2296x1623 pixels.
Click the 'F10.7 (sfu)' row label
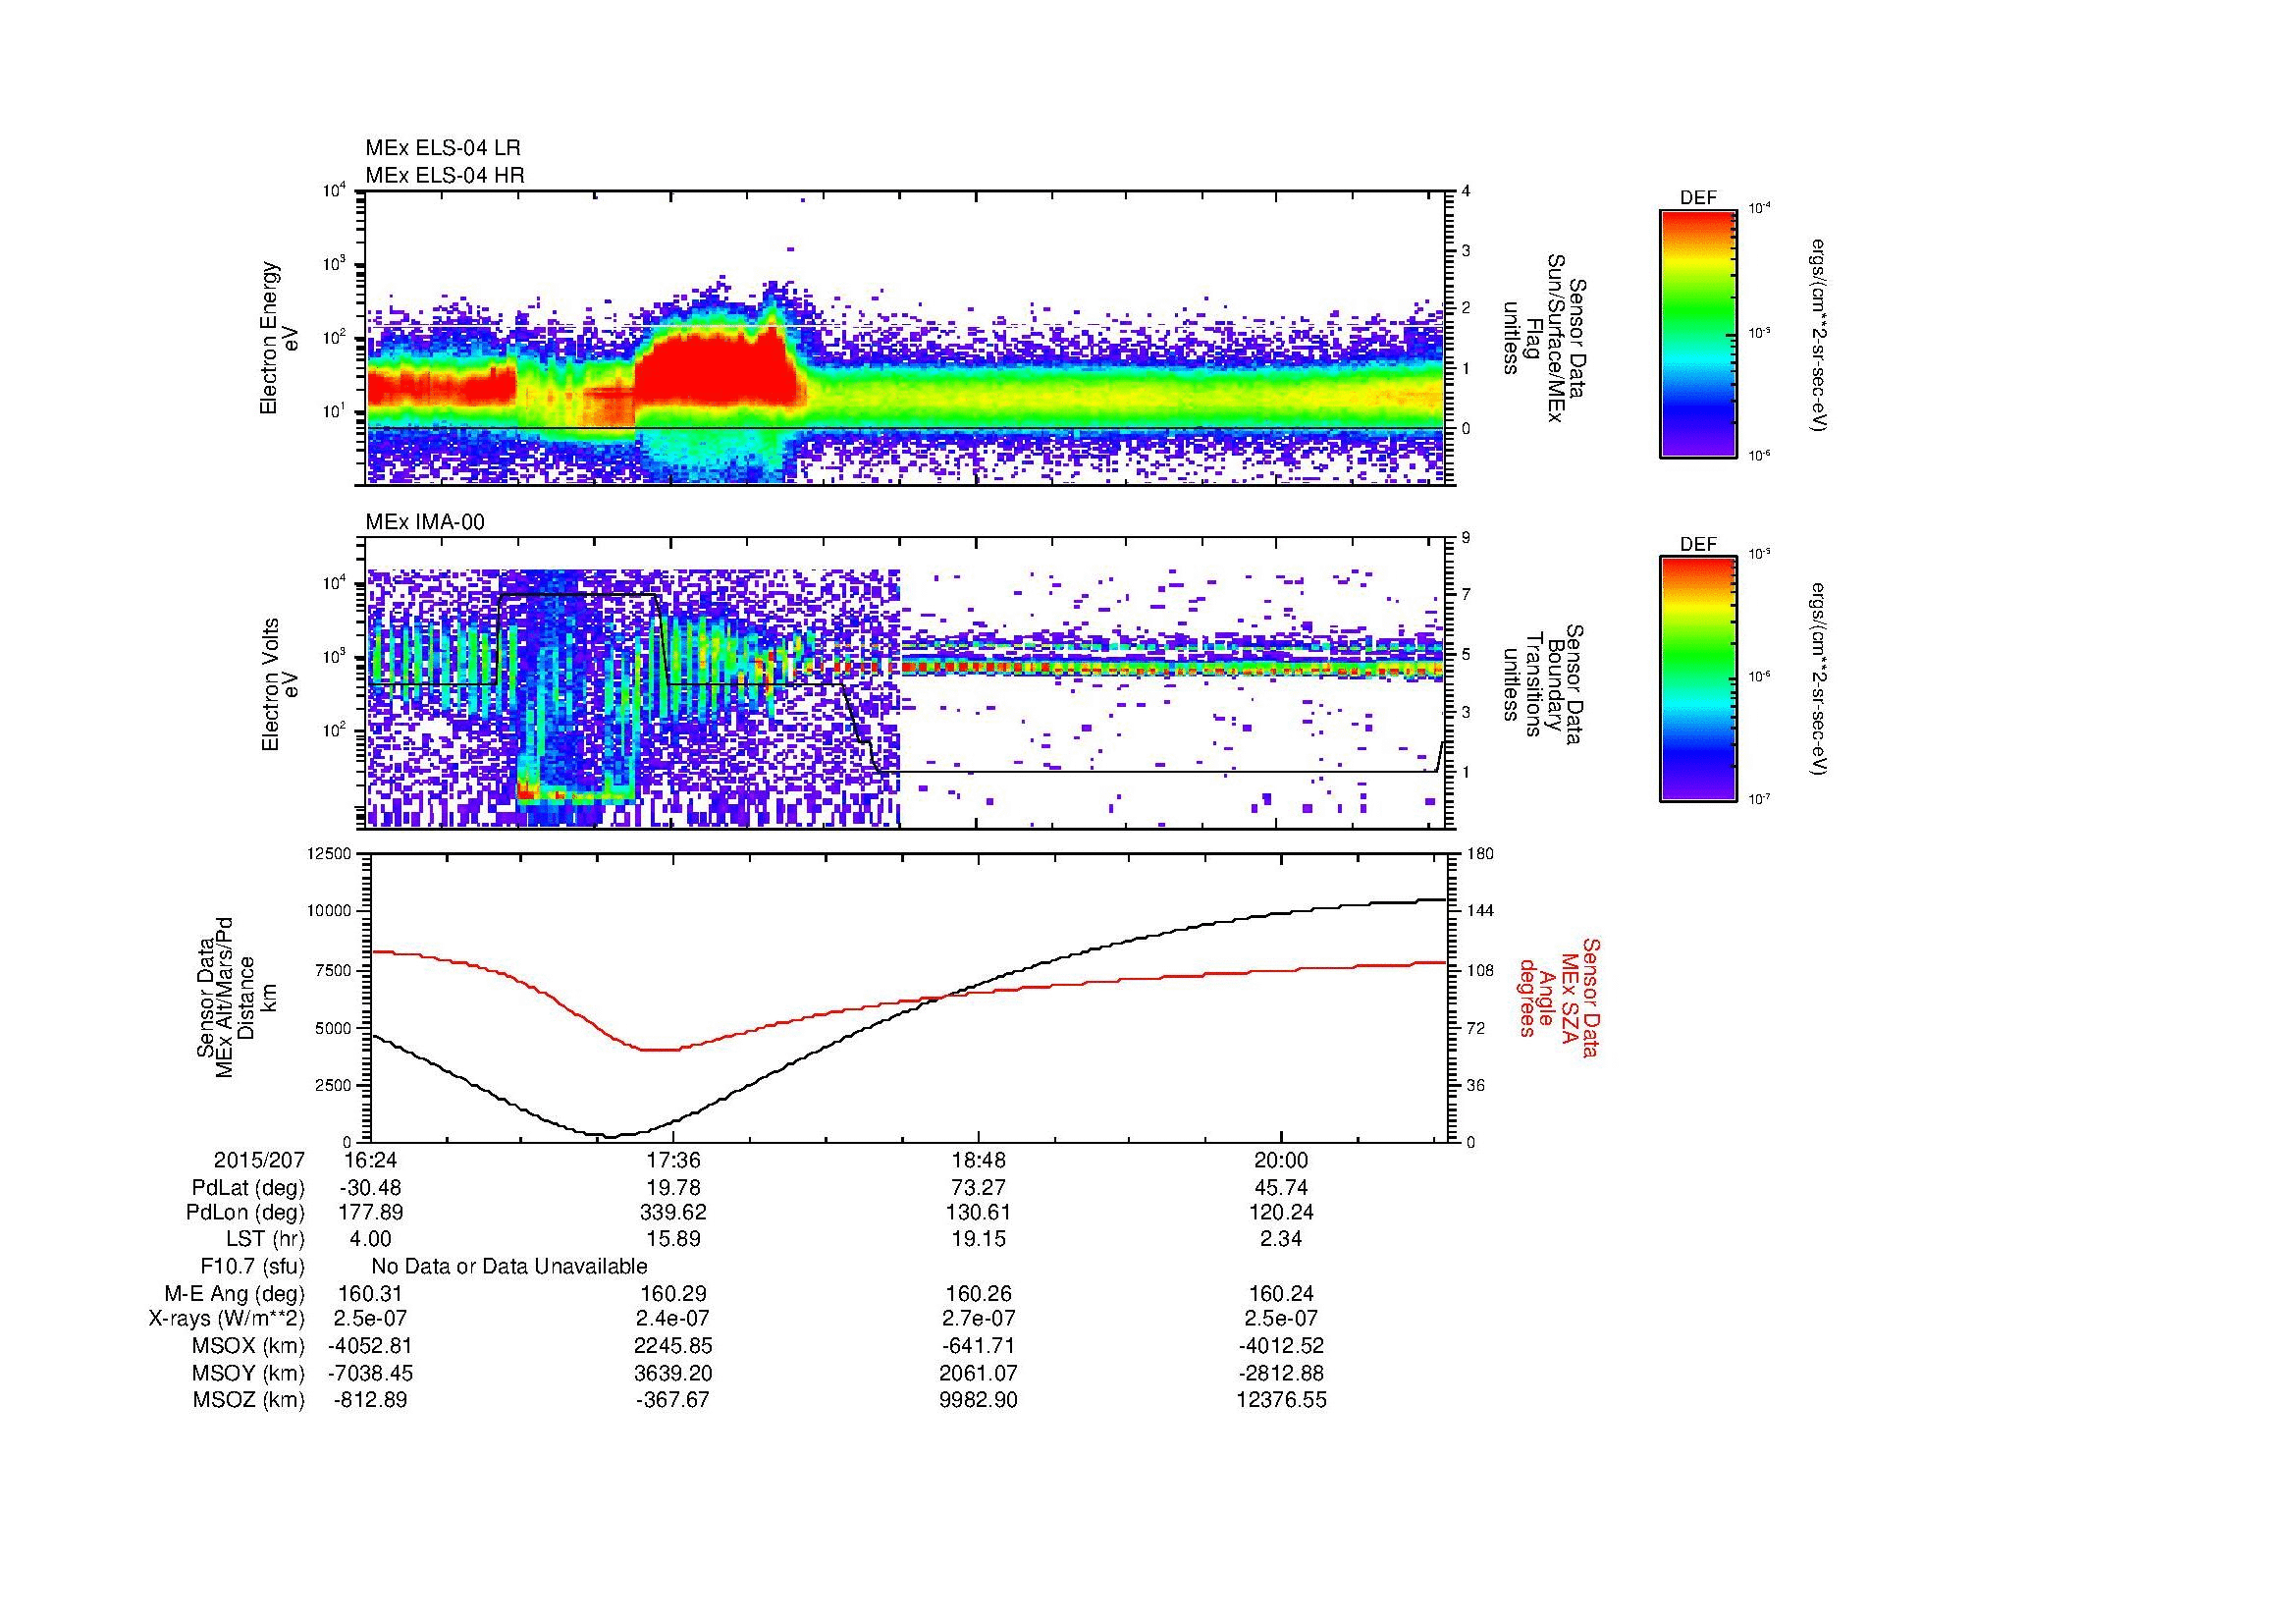(252, 1267)
